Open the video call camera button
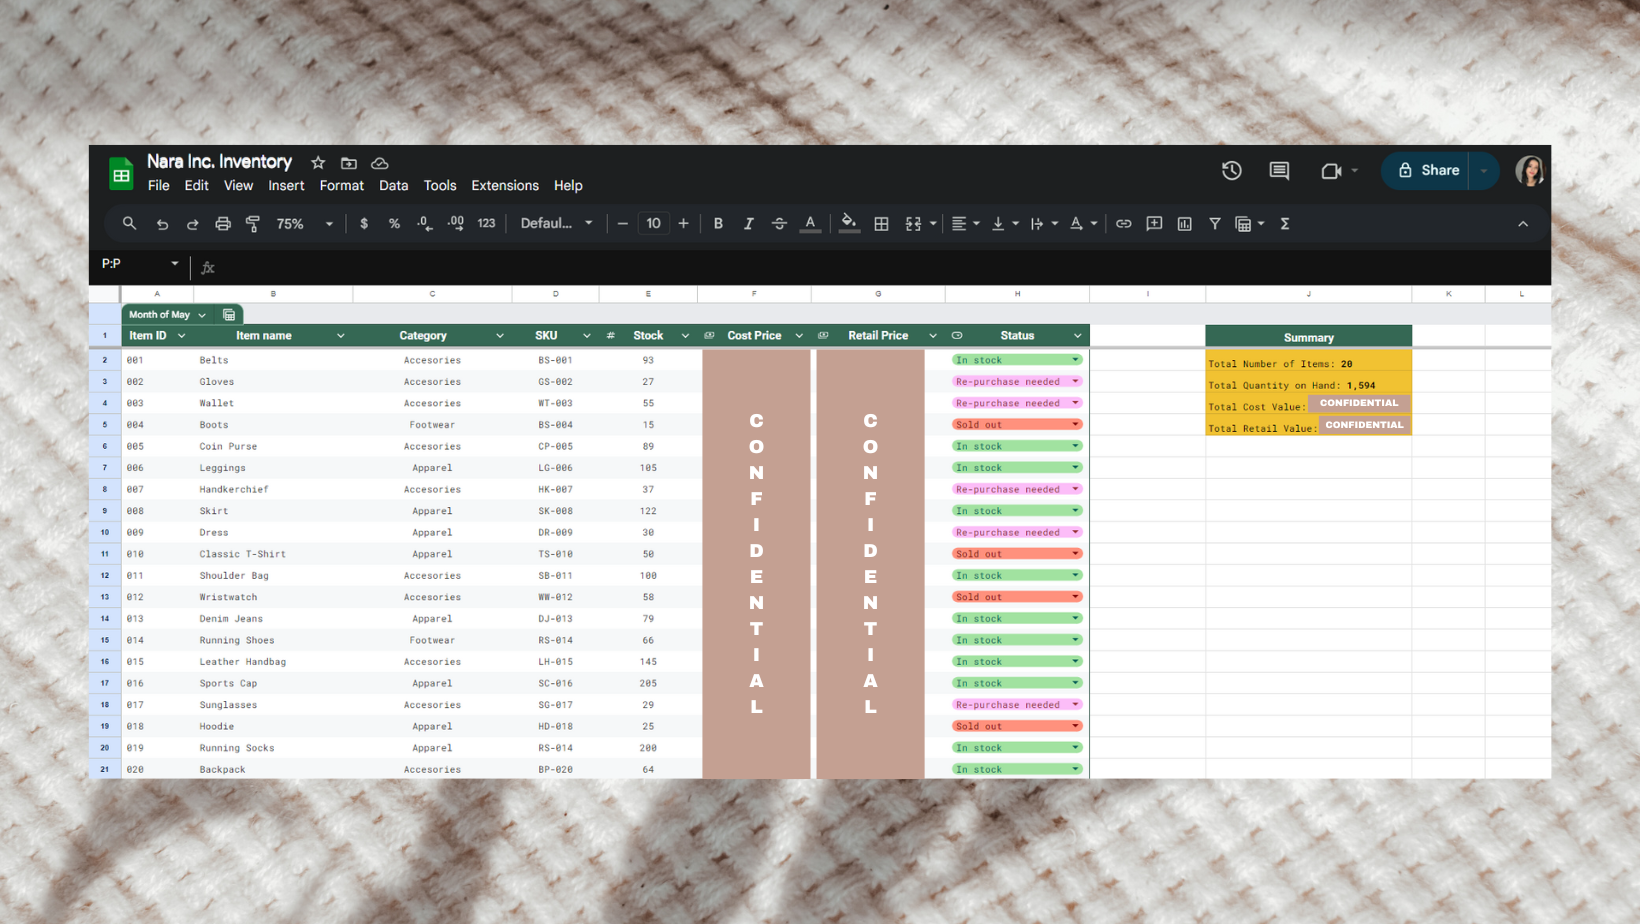The image size is (1640, 924). pos(1331,171)
